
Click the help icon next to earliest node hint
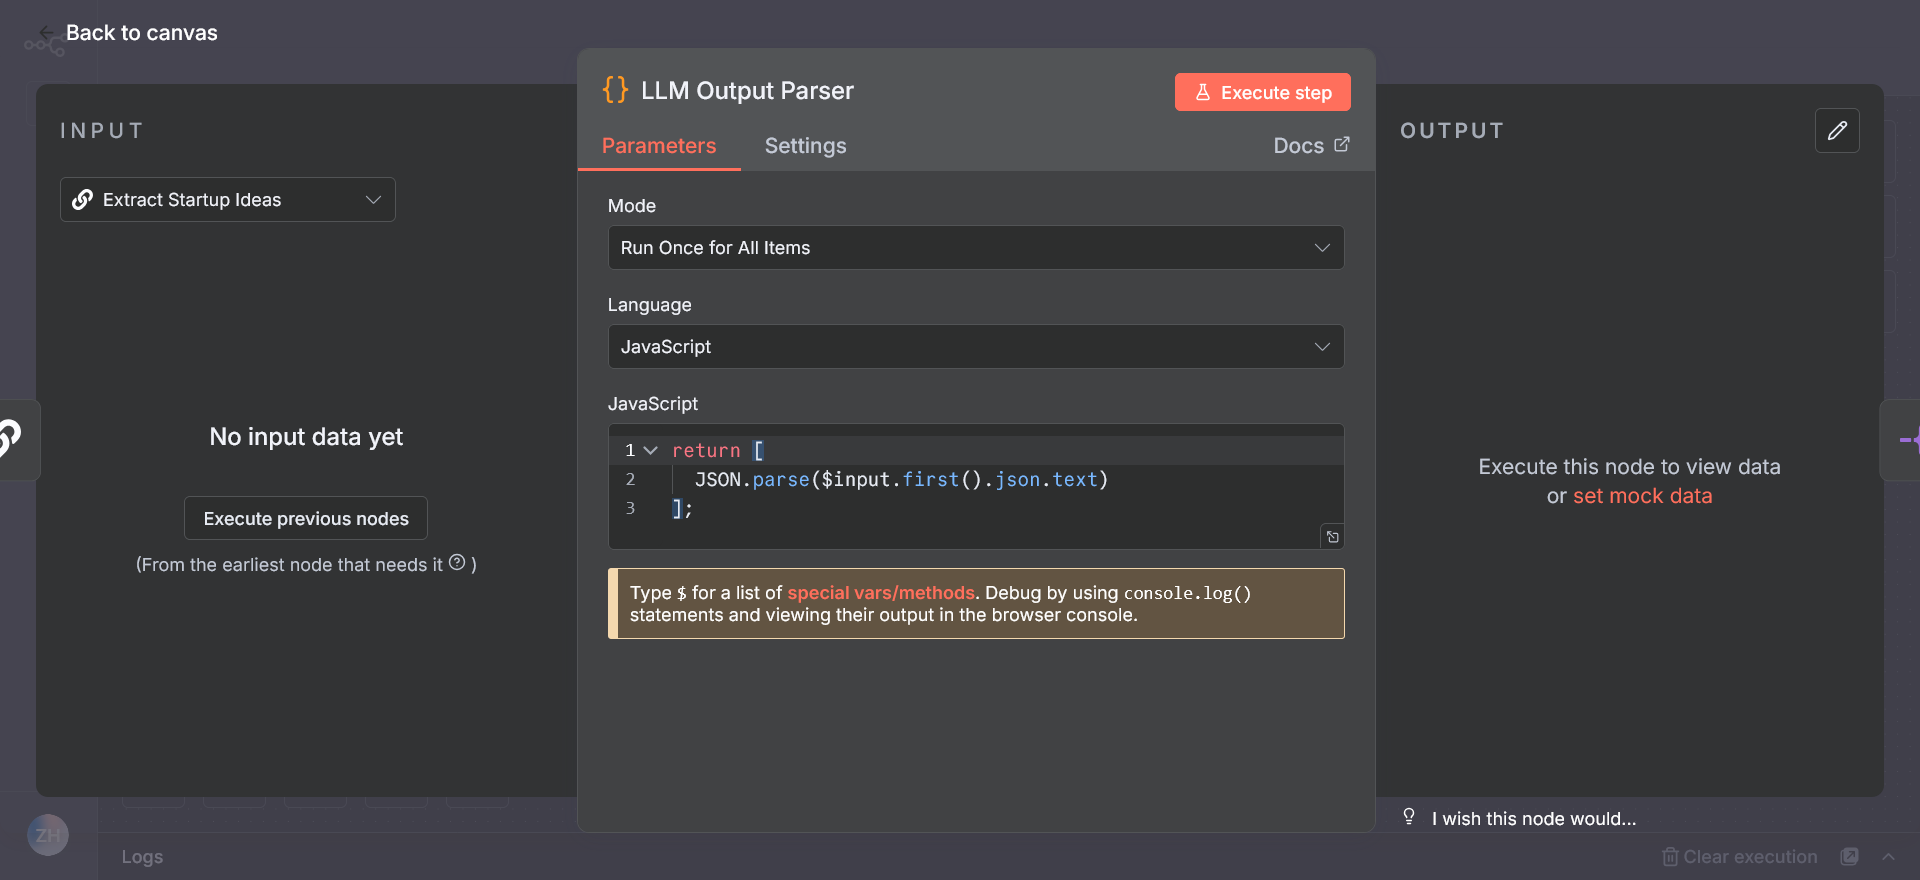tap(457, 563)
